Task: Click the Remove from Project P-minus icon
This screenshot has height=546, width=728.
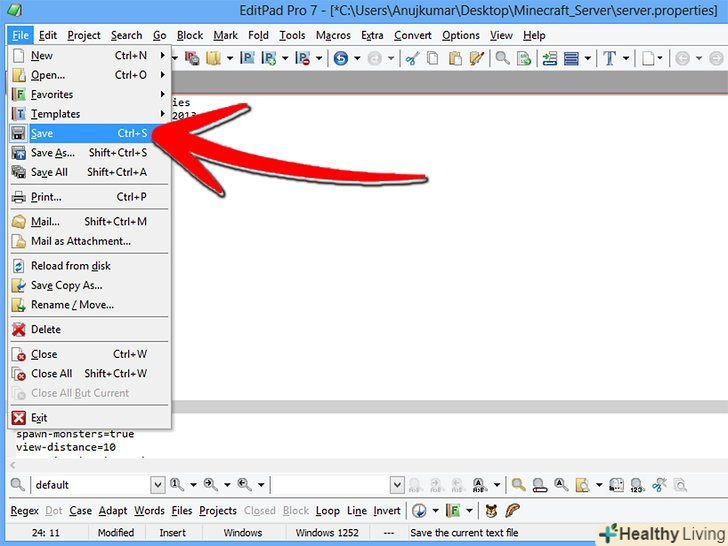Action: pos(303,58)
